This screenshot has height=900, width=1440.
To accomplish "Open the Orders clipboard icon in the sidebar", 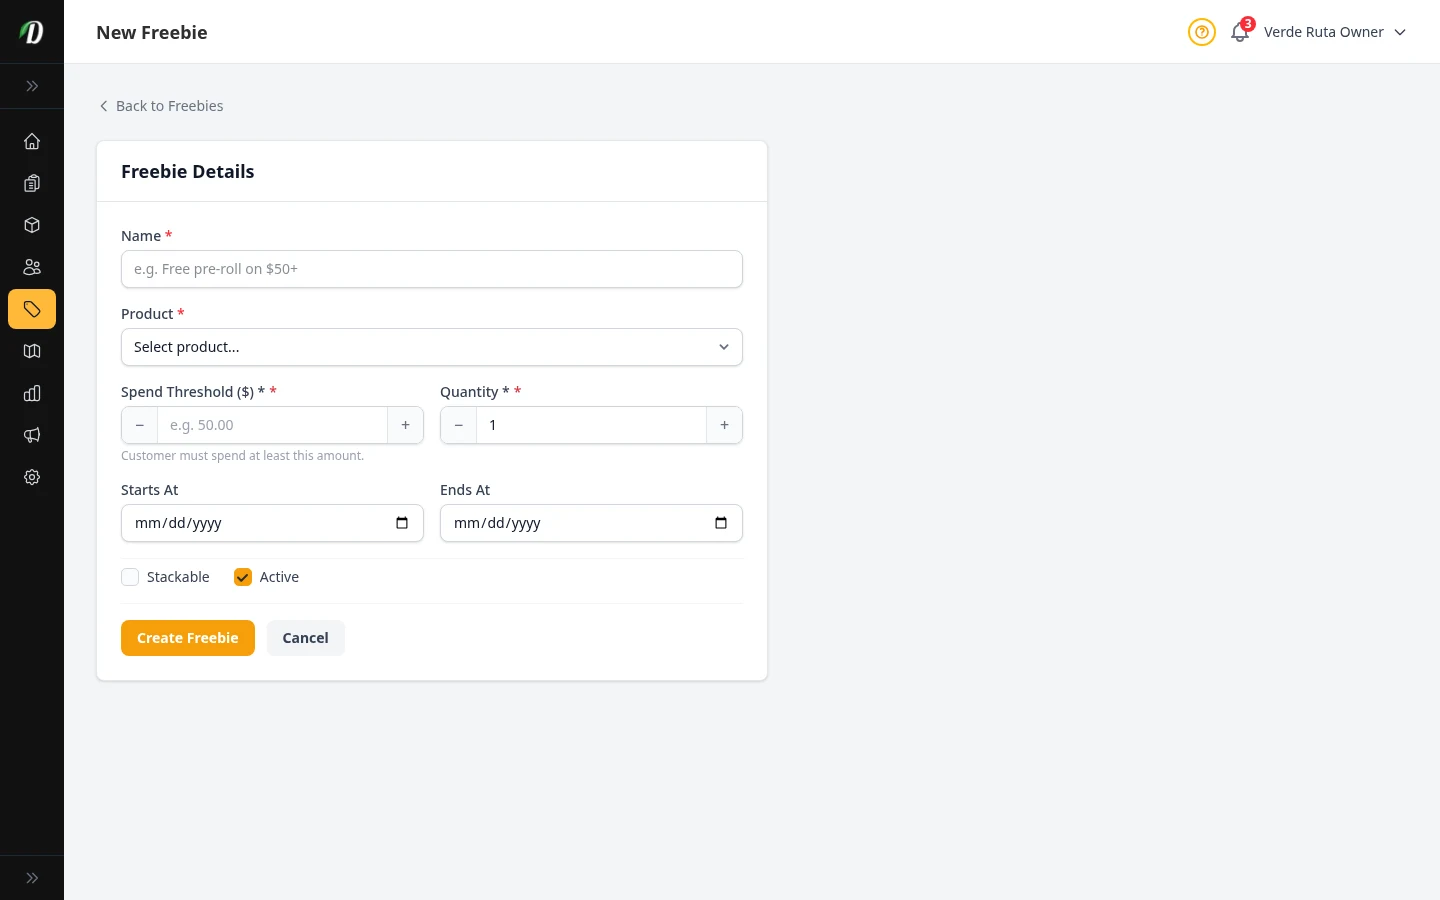I will [x=31, y=183].
